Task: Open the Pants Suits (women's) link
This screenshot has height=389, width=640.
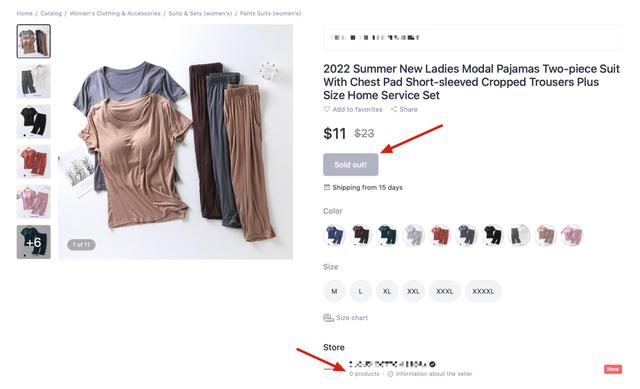Action: tap(270, 13)
